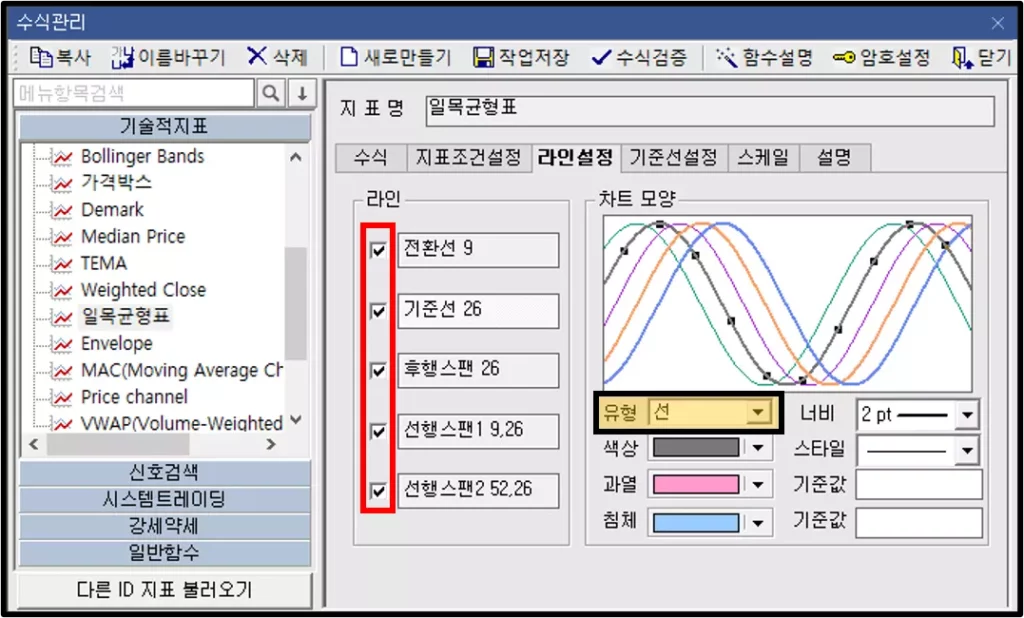The image size is (1024, 618).
Task: Click Bollinger Bands chart icon
Action: tap(62, 157)
